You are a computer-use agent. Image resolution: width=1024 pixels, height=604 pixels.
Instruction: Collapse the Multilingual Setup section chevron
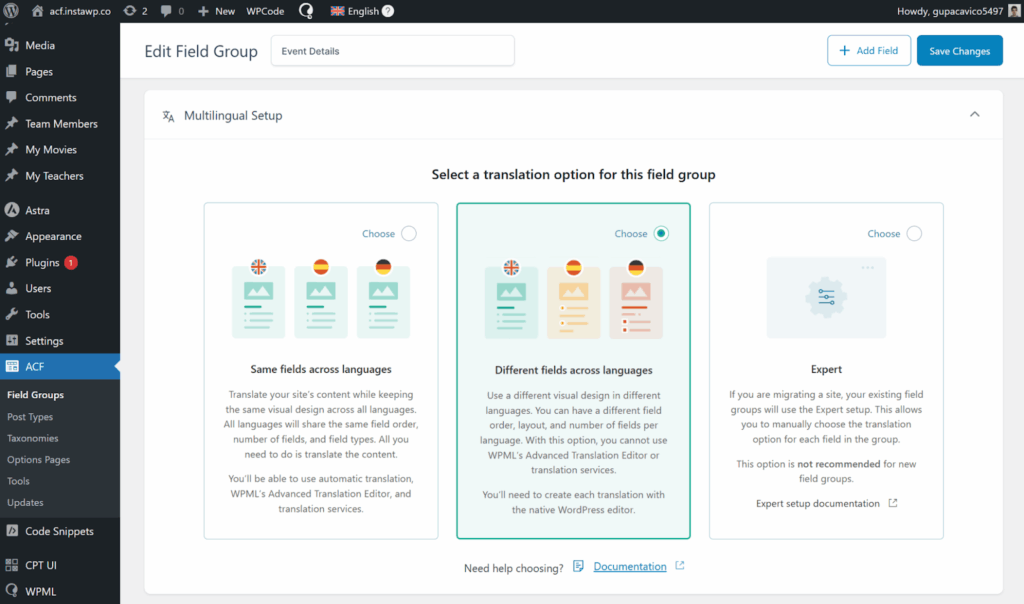pyautogui.click(x=974, y=114)
